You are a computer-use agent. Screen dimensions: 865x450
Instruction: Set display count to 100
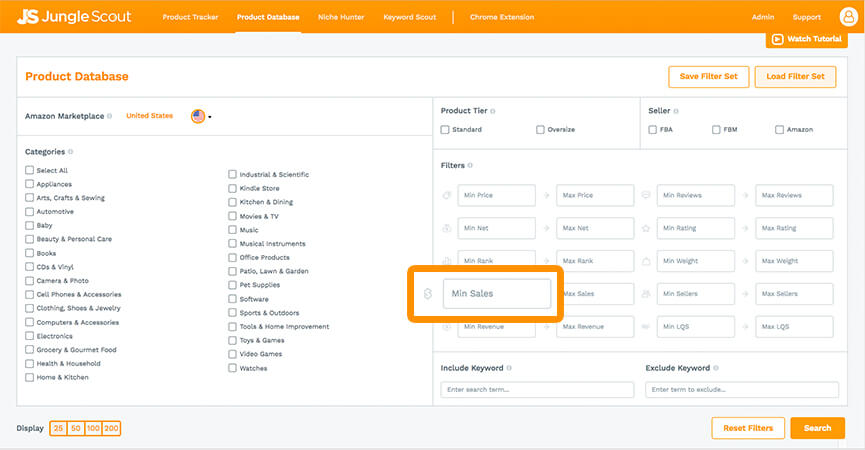[93, 428]
